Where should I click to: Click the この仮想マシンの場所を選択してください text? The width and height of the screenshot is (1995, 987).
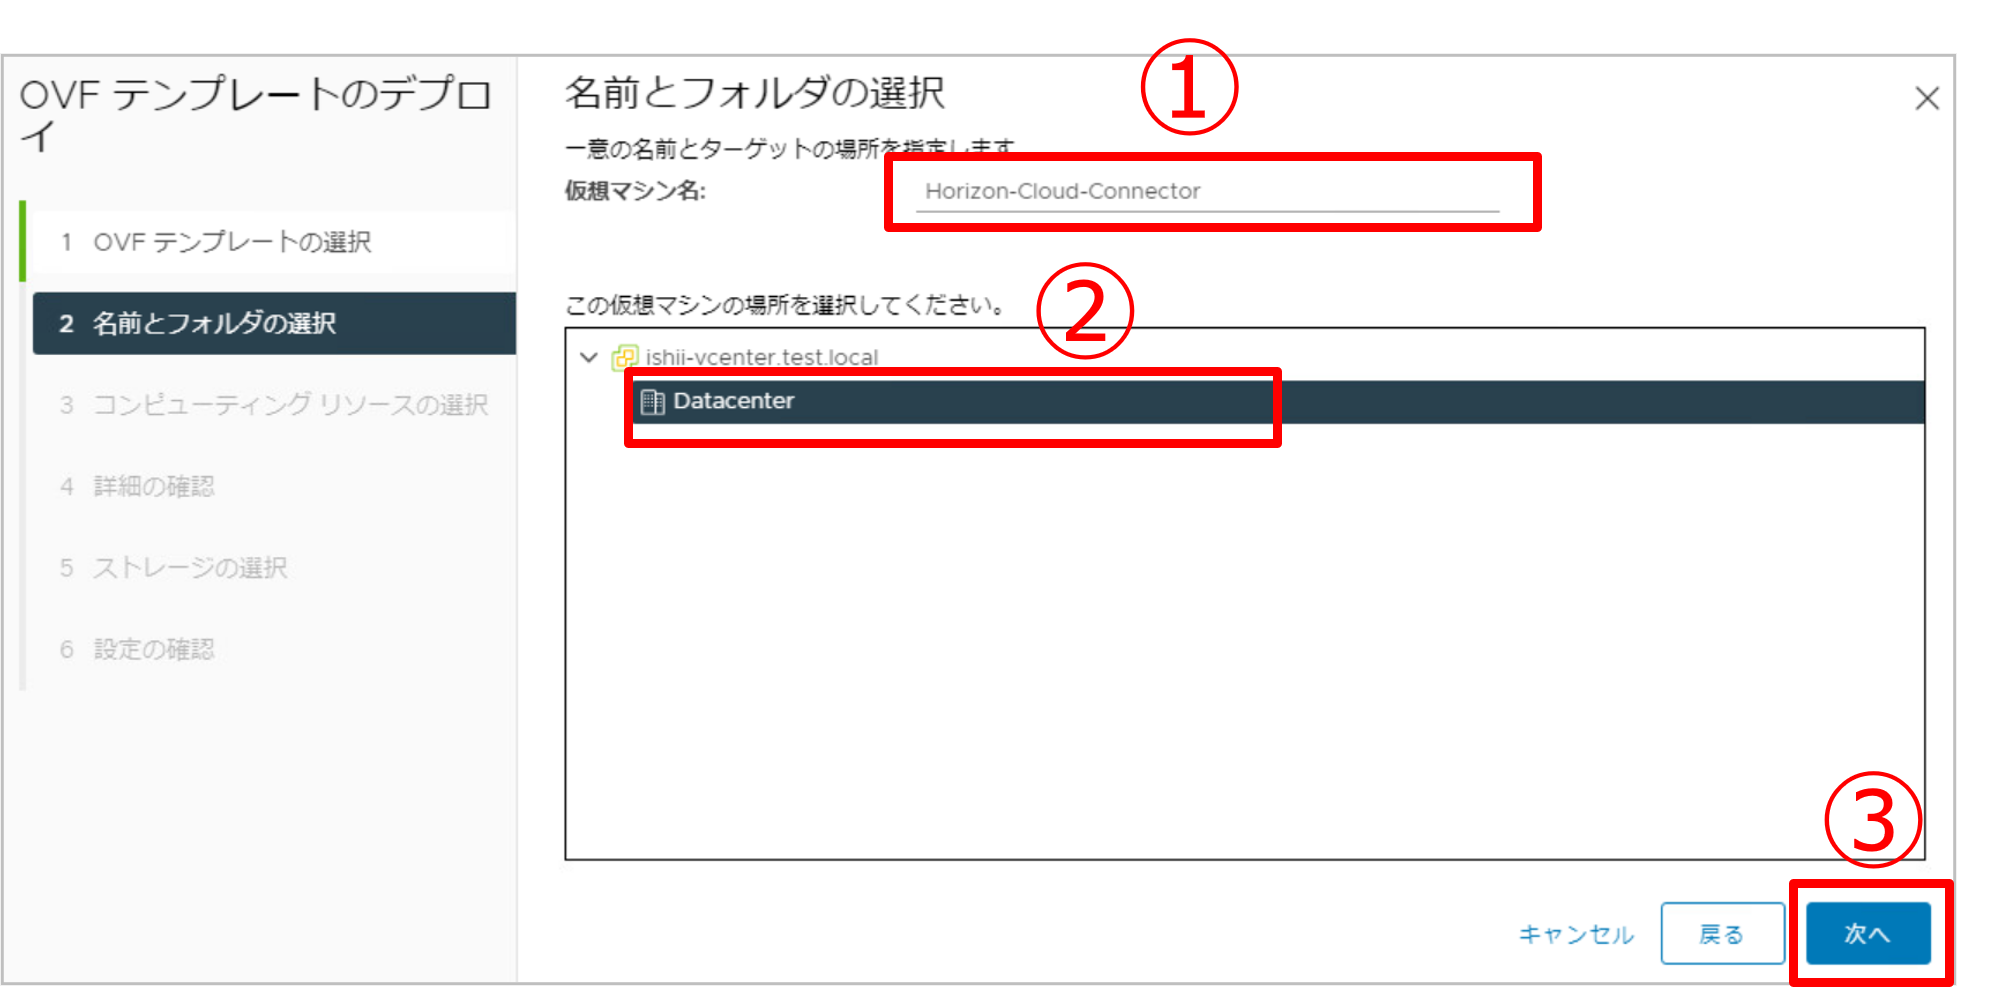(x=786, y=305)
